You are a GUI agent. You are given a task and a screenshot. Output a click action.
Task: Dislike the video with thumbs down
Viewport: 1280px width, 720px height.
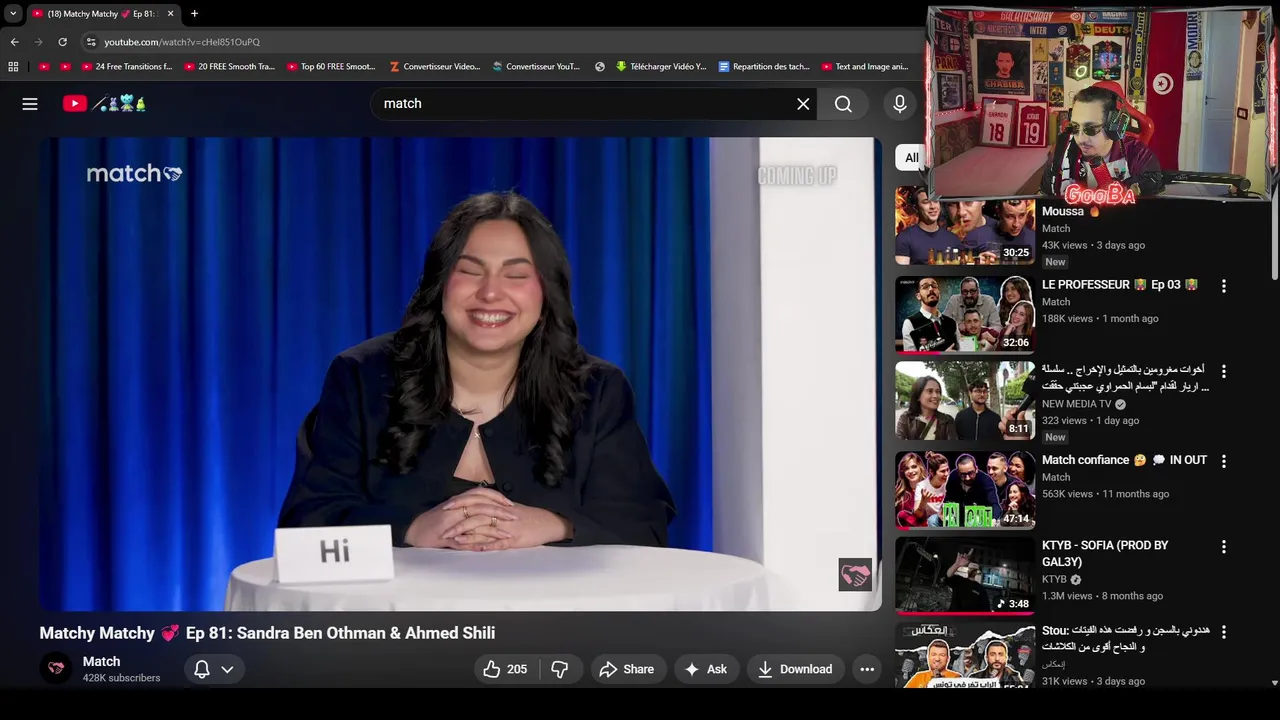pyautogui.click(x=560, y=669)
